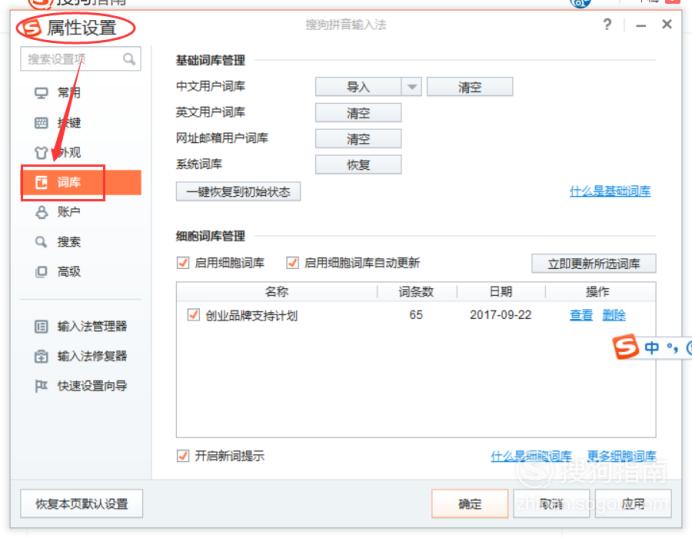692x538 pixels.
Task: Click the help question mark icon
Action: point(607,24)
